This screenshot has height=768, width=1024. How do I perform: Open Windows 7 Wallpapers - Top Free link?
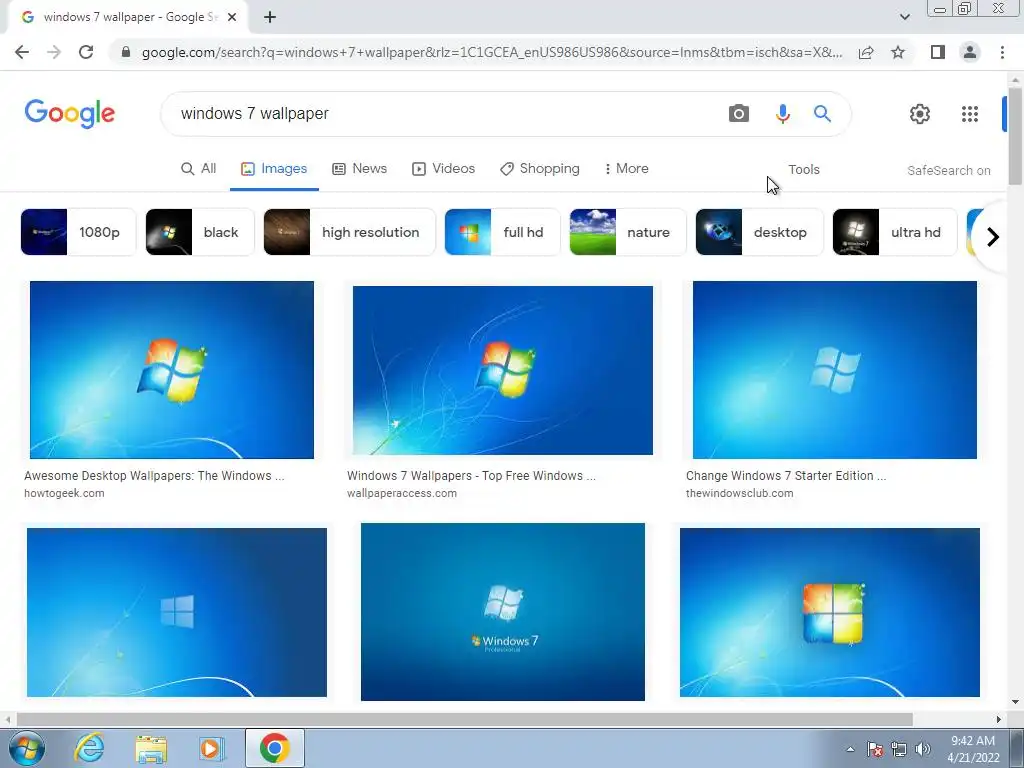click(x=472, y=475)
